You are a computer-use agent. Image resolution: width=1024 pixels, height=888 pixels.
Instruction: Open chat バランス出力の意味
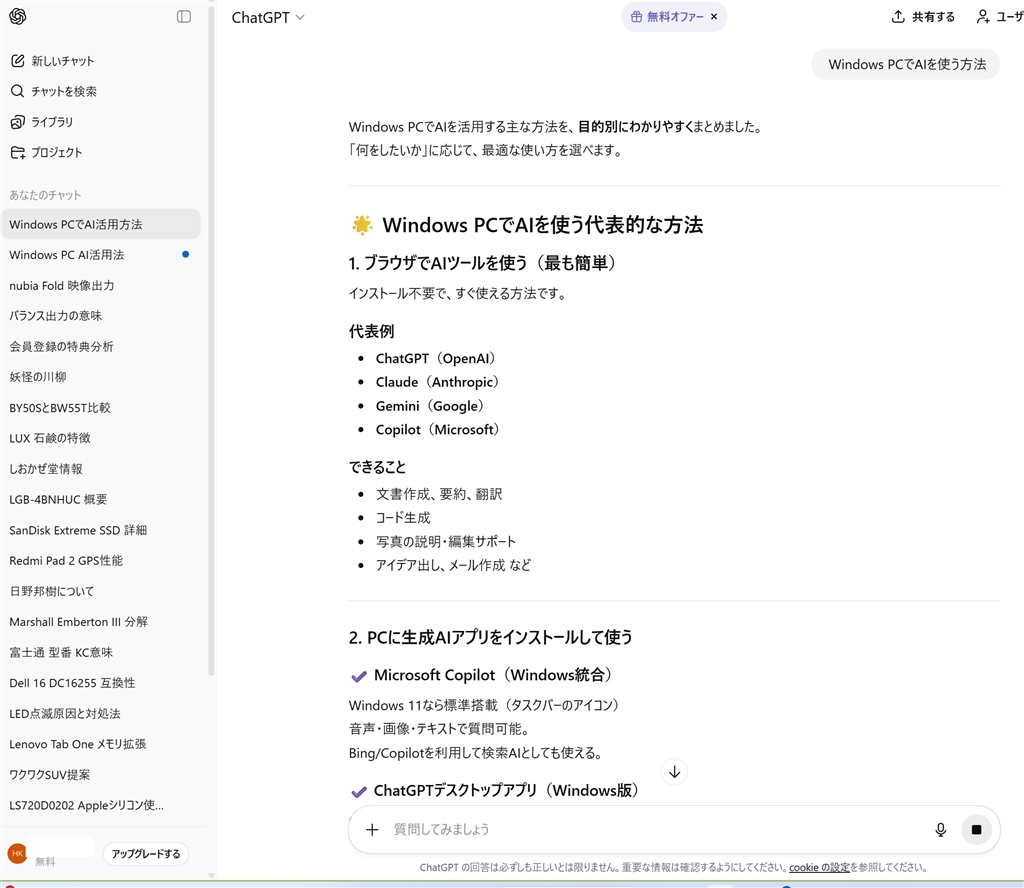(101, 316)
